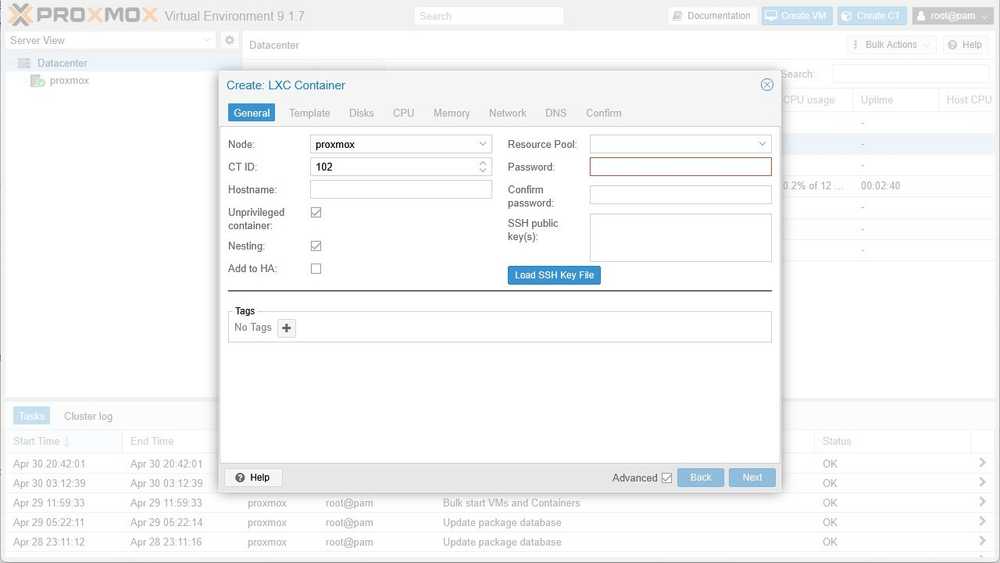Open the root@pam user menu

coord(952,16)
